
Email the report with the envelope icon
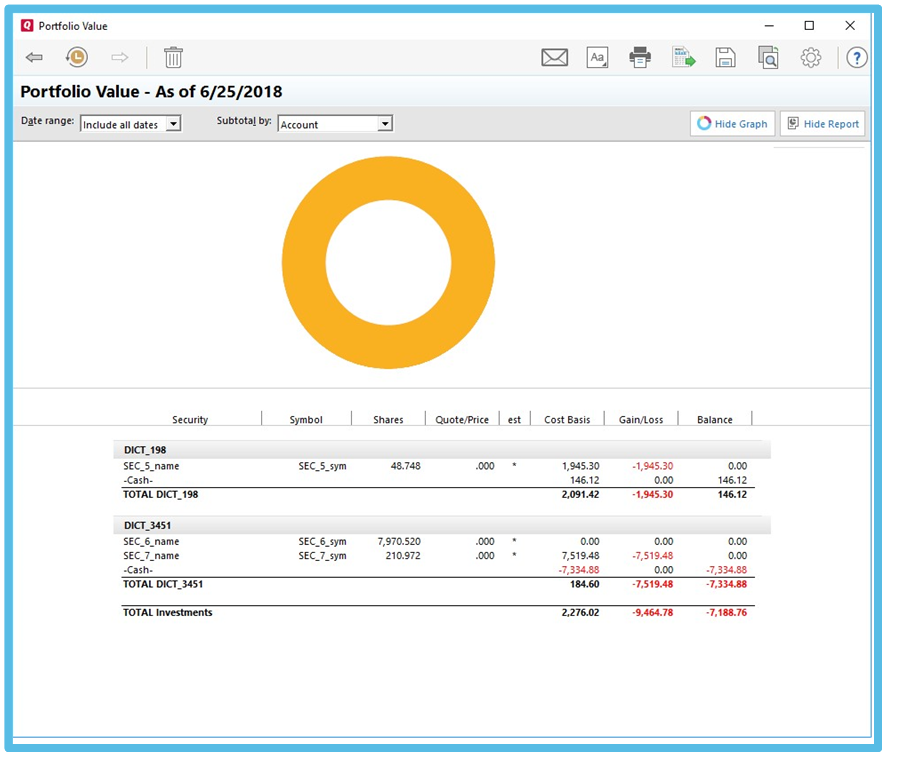[554, 58]
